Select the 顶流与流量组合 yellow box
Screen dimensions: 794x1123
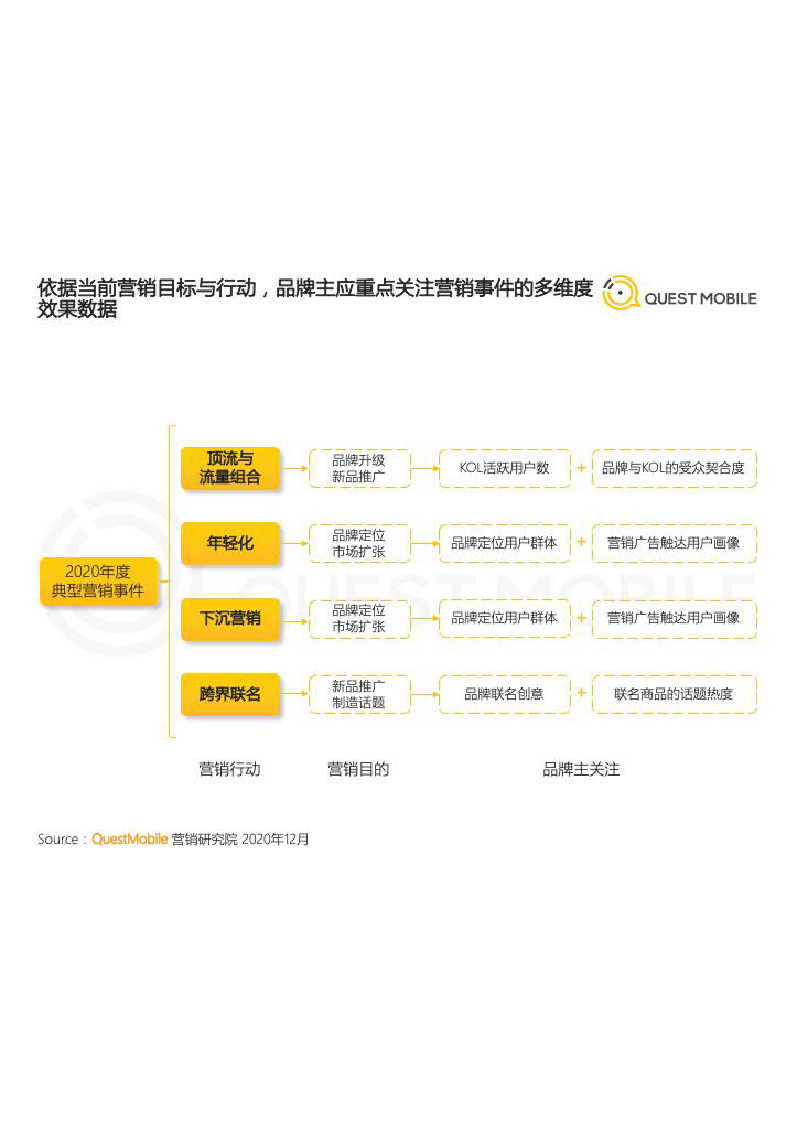230,468
